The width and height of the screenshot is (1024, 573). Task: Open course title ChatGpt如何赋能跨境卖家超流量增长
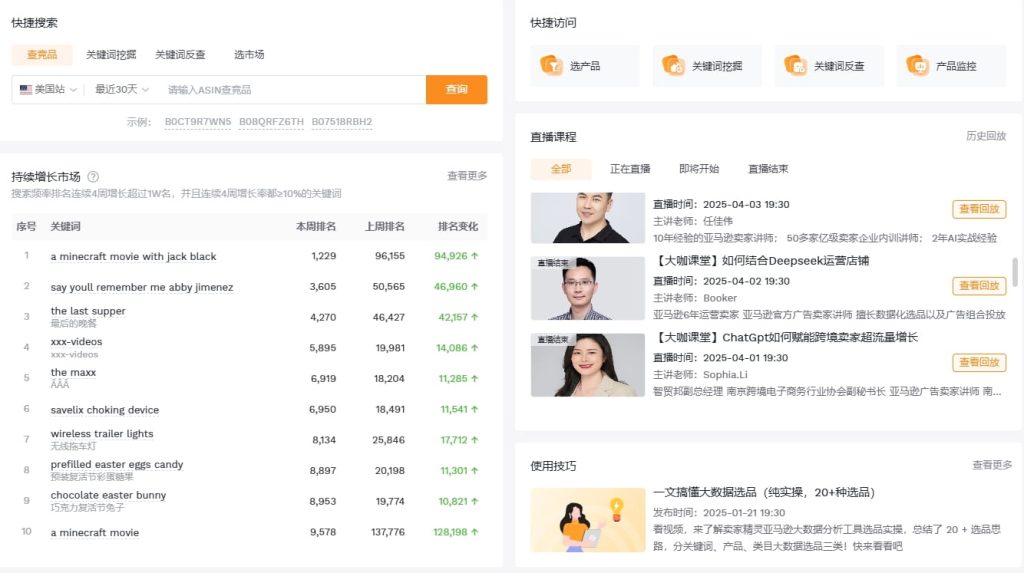pos(786,337)
